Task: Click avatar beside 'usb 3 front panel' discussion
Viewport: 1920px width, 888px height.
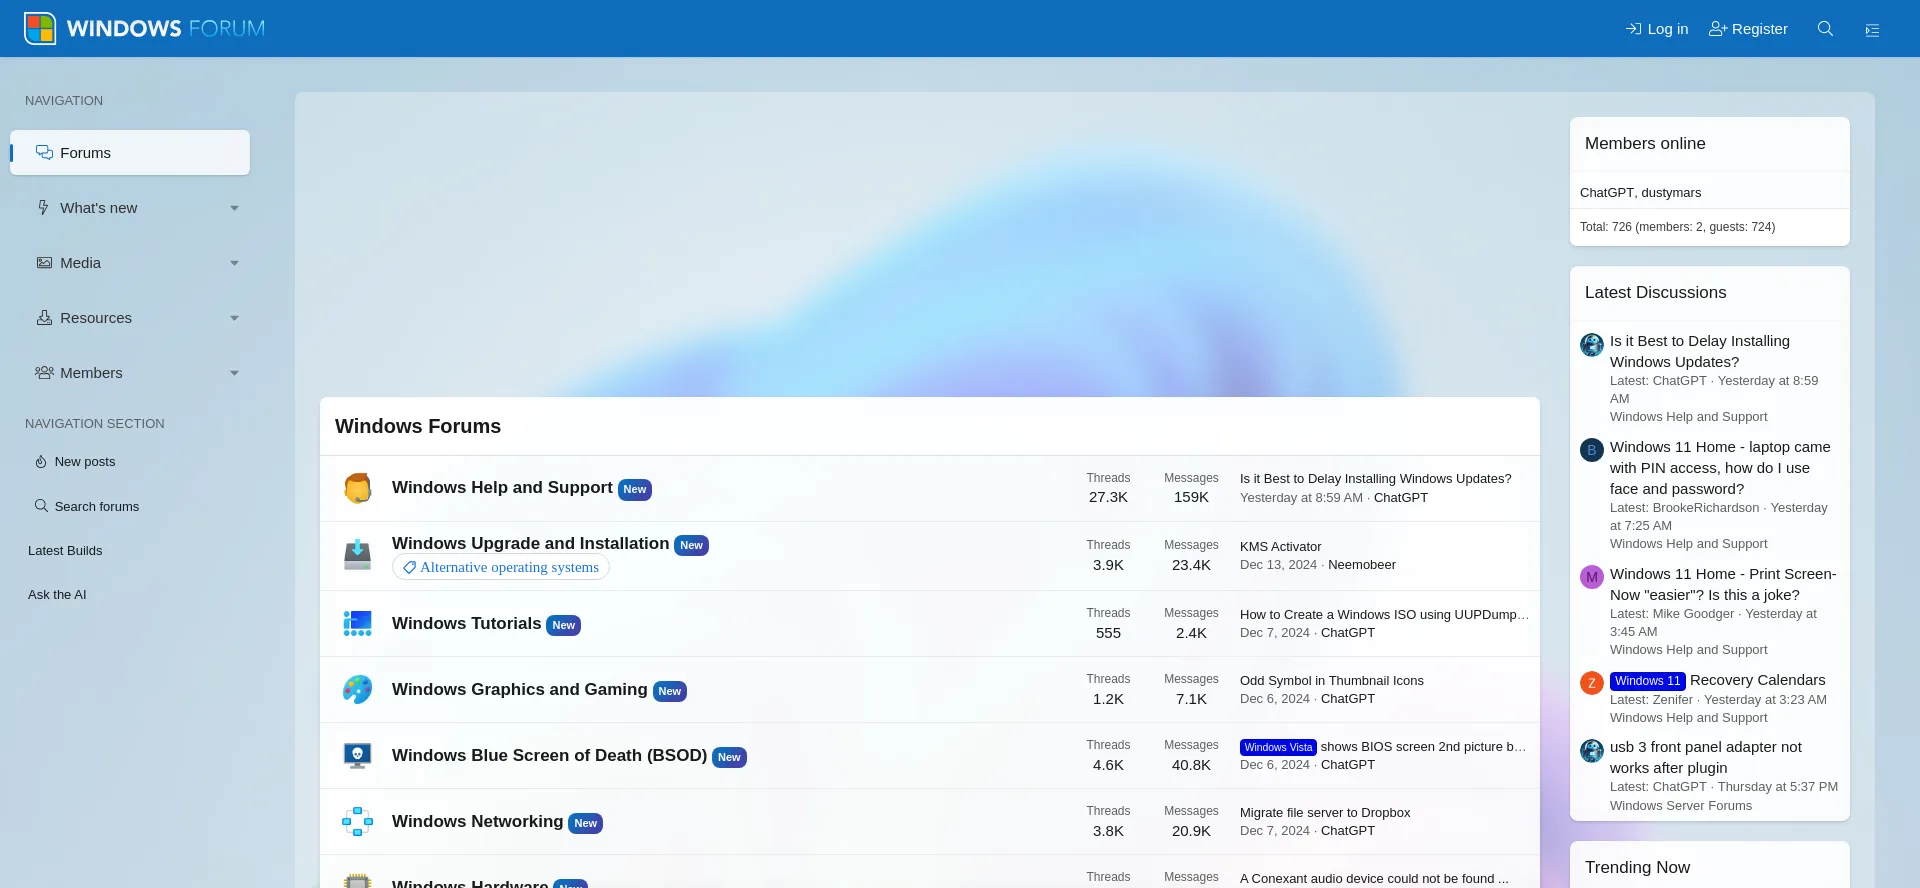Action: [1592, 750]
